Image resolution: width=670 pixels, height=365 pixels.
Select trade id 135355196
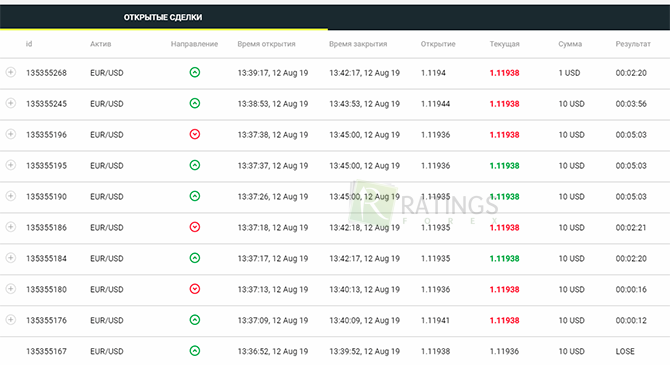[x=47, y=135]
